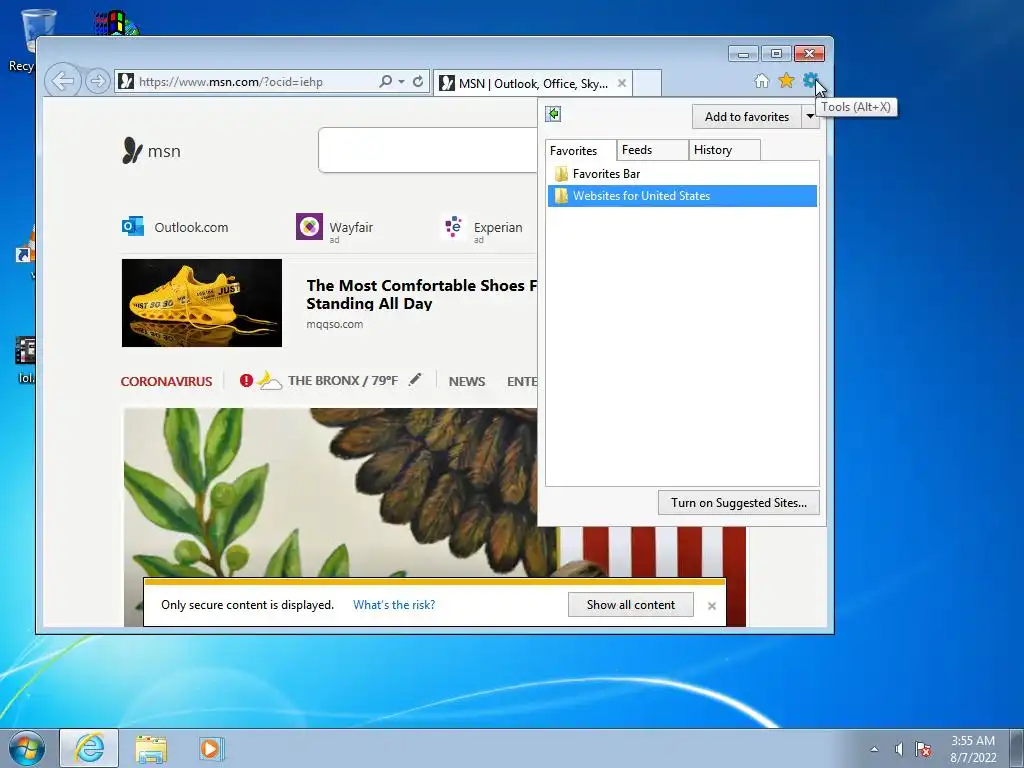The width and height of the screenshot is (1024, 768).
Task: Open THE BRONX / 79°F weather
Action: click(x=343, y=381)
